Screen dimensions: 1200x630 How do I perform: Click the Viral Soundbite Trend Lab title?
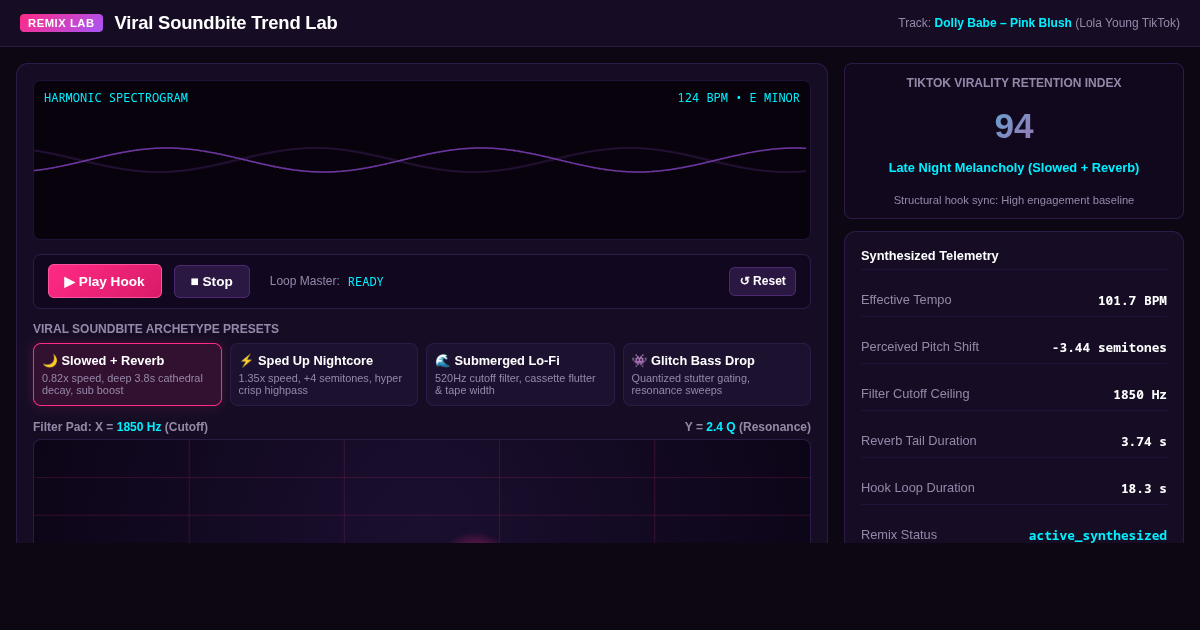226,23
